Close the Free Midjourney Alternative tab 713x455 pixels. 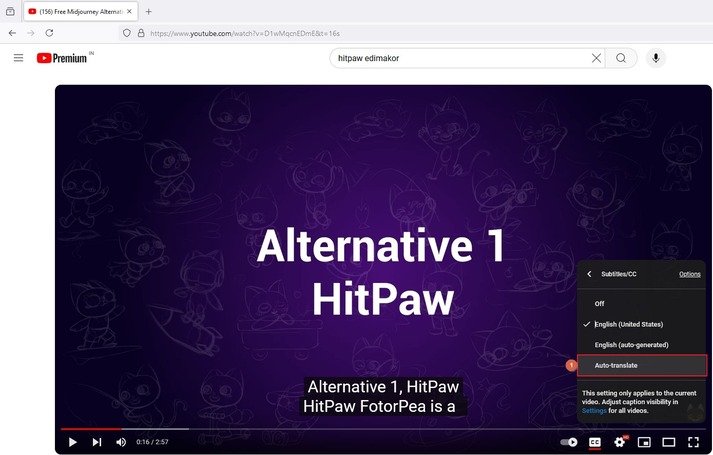(129, 11)
